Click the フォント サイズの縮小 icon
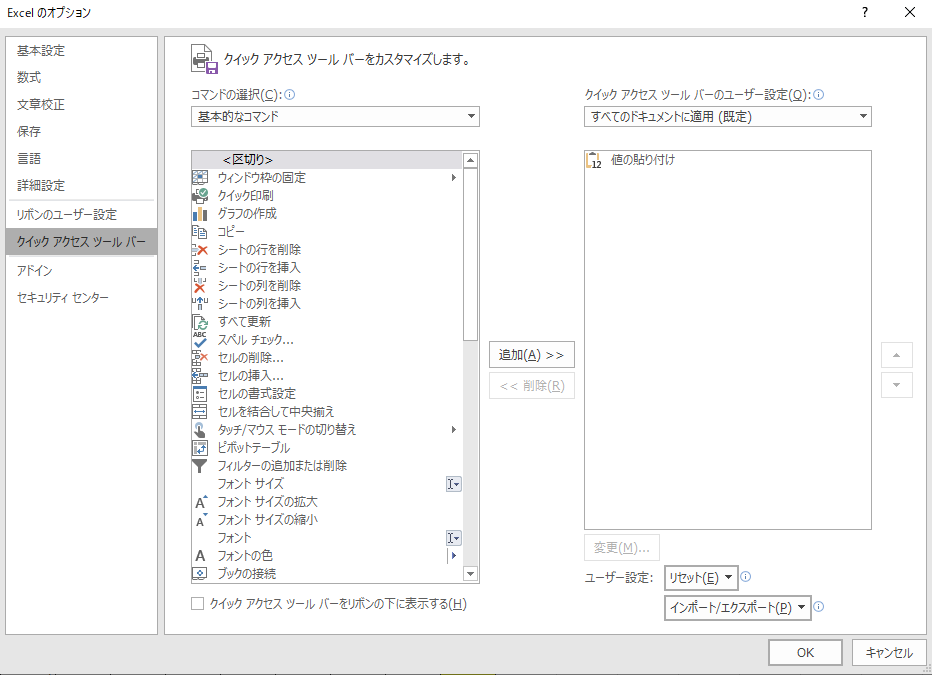The height and width of the screenshot is (675, 932). [x=201, y=520]
